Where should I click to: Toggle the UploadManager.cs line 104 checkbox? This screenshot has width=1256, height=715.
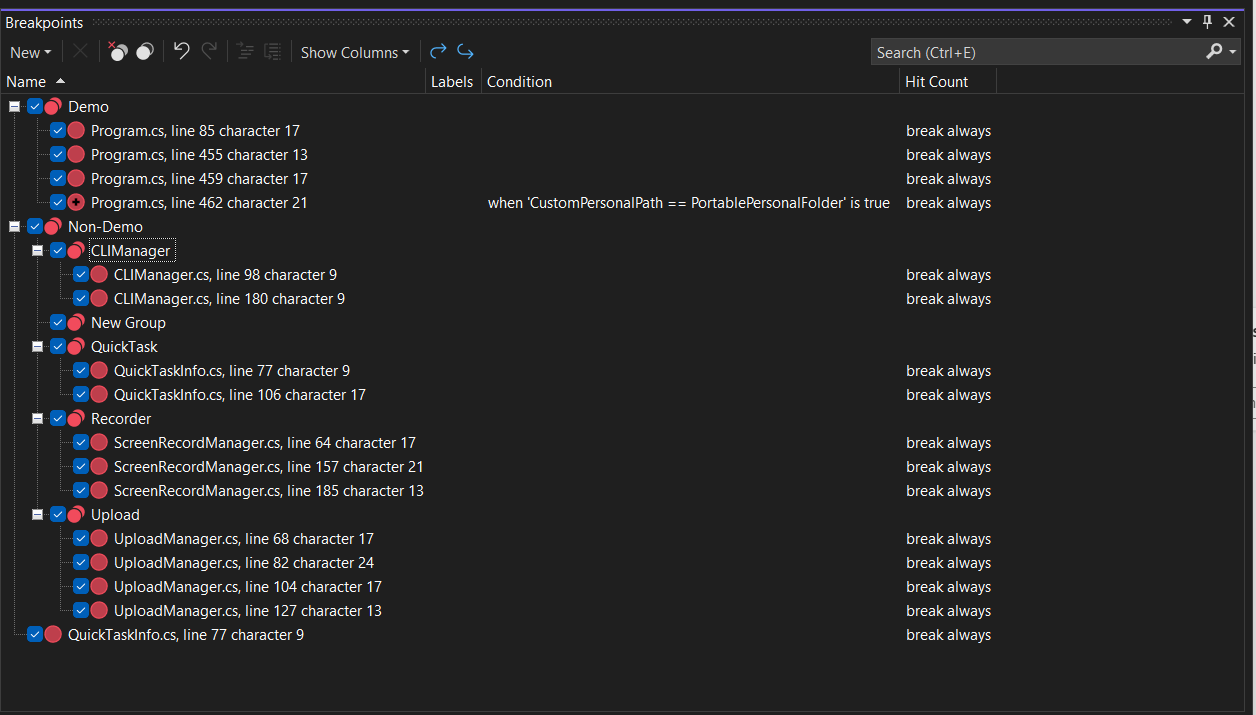(81, 587)
